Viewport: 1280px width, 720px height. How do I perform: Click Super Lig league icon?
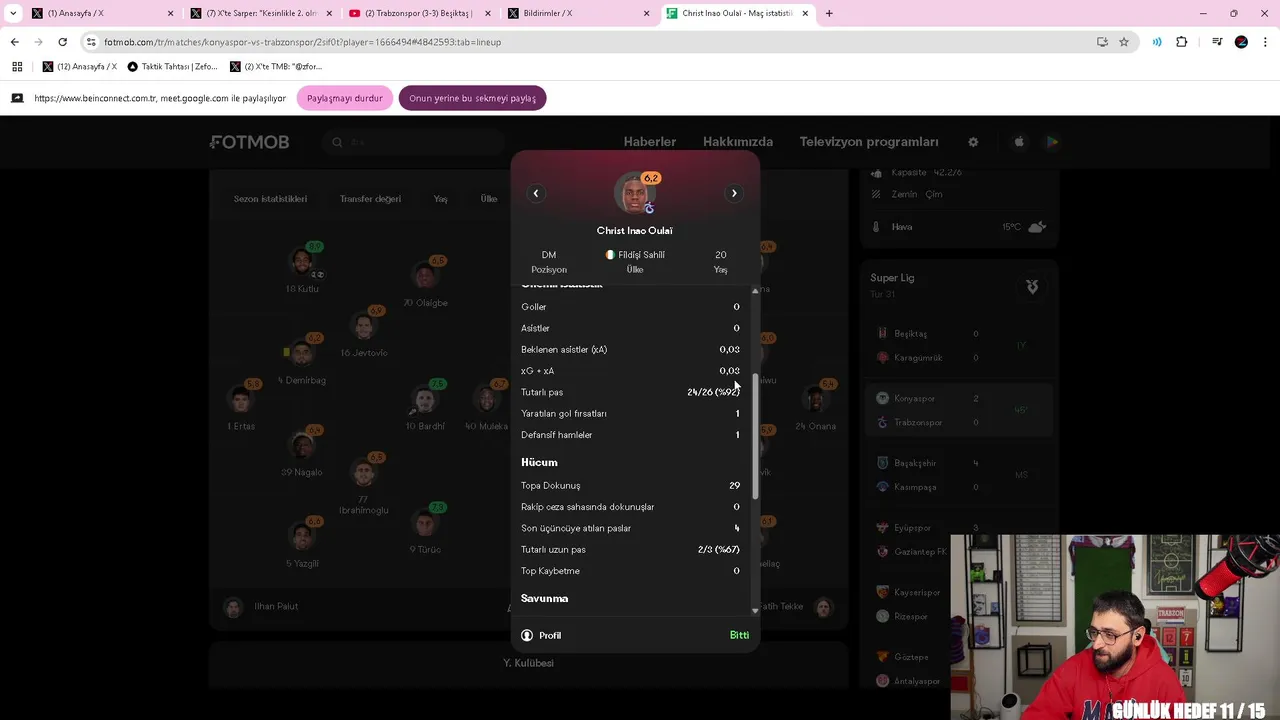click(1032, 287)
